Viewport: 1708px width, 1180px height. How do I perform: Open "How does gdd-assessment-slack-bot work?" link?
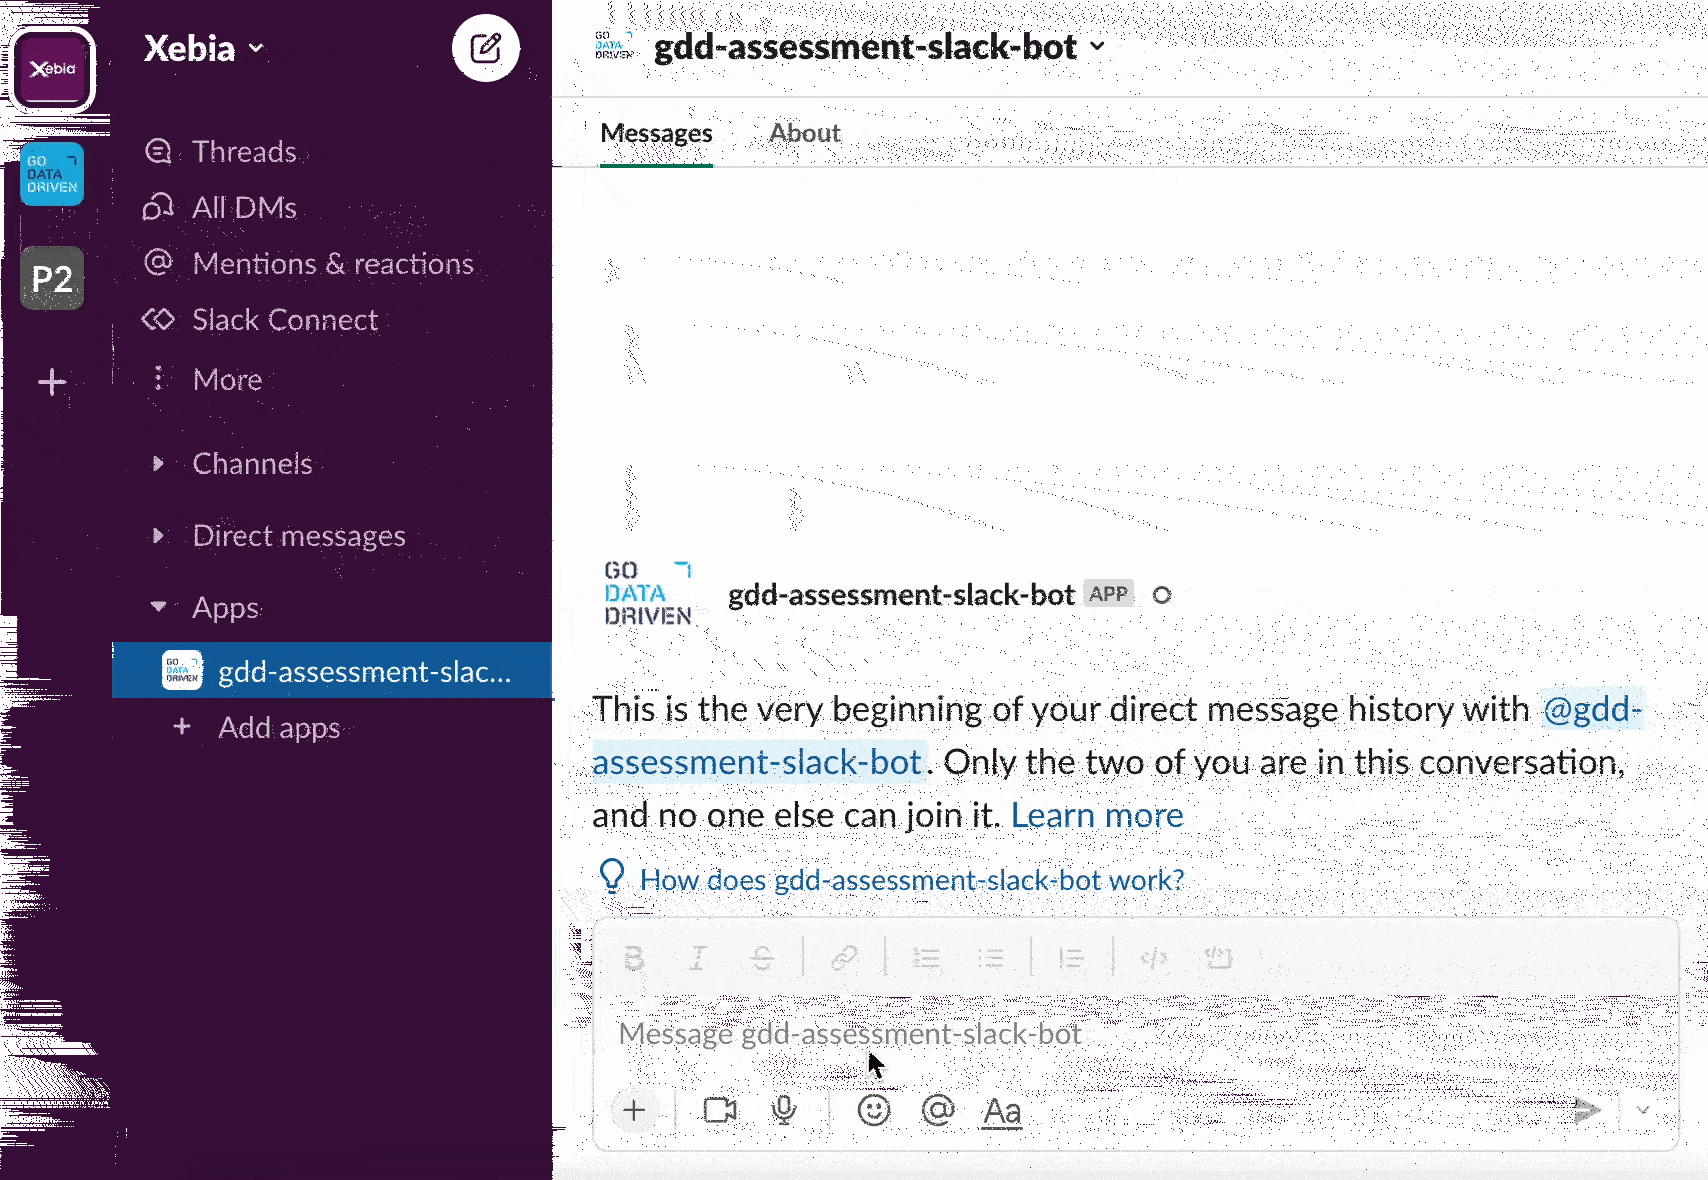(x=911, y=880)
